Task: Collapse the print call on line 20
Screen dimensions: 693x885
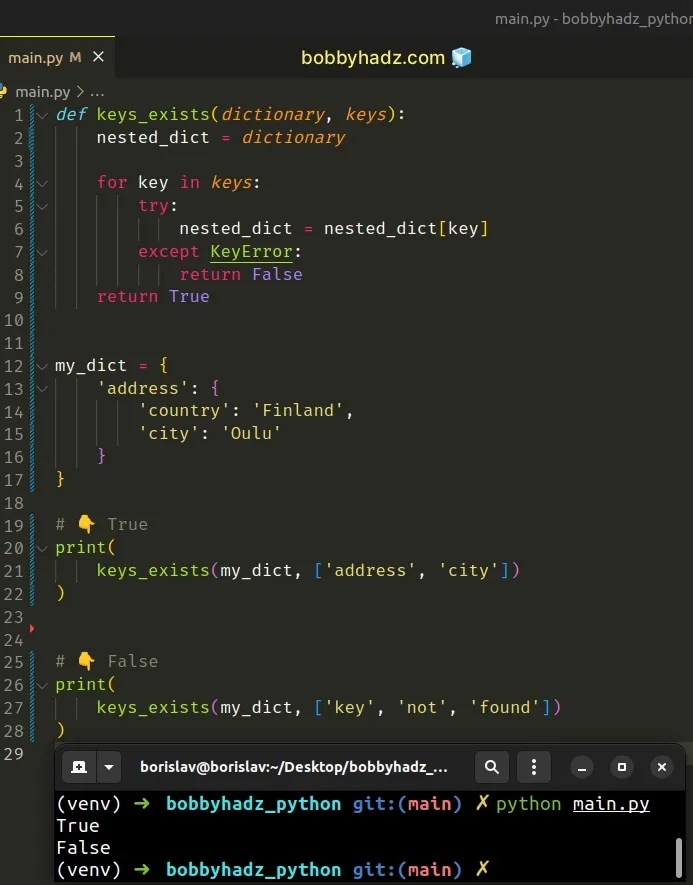Action: tap(42, 548)
